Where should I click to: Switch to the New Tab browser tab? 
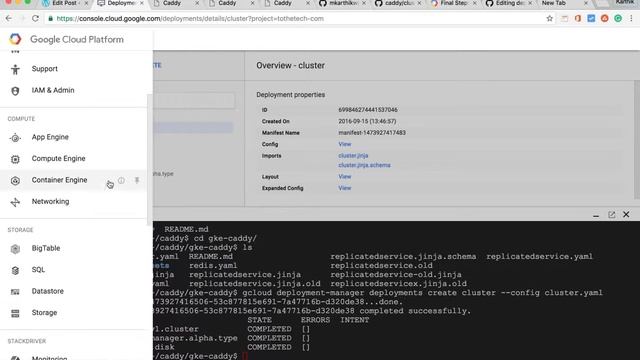pos(564,3)
